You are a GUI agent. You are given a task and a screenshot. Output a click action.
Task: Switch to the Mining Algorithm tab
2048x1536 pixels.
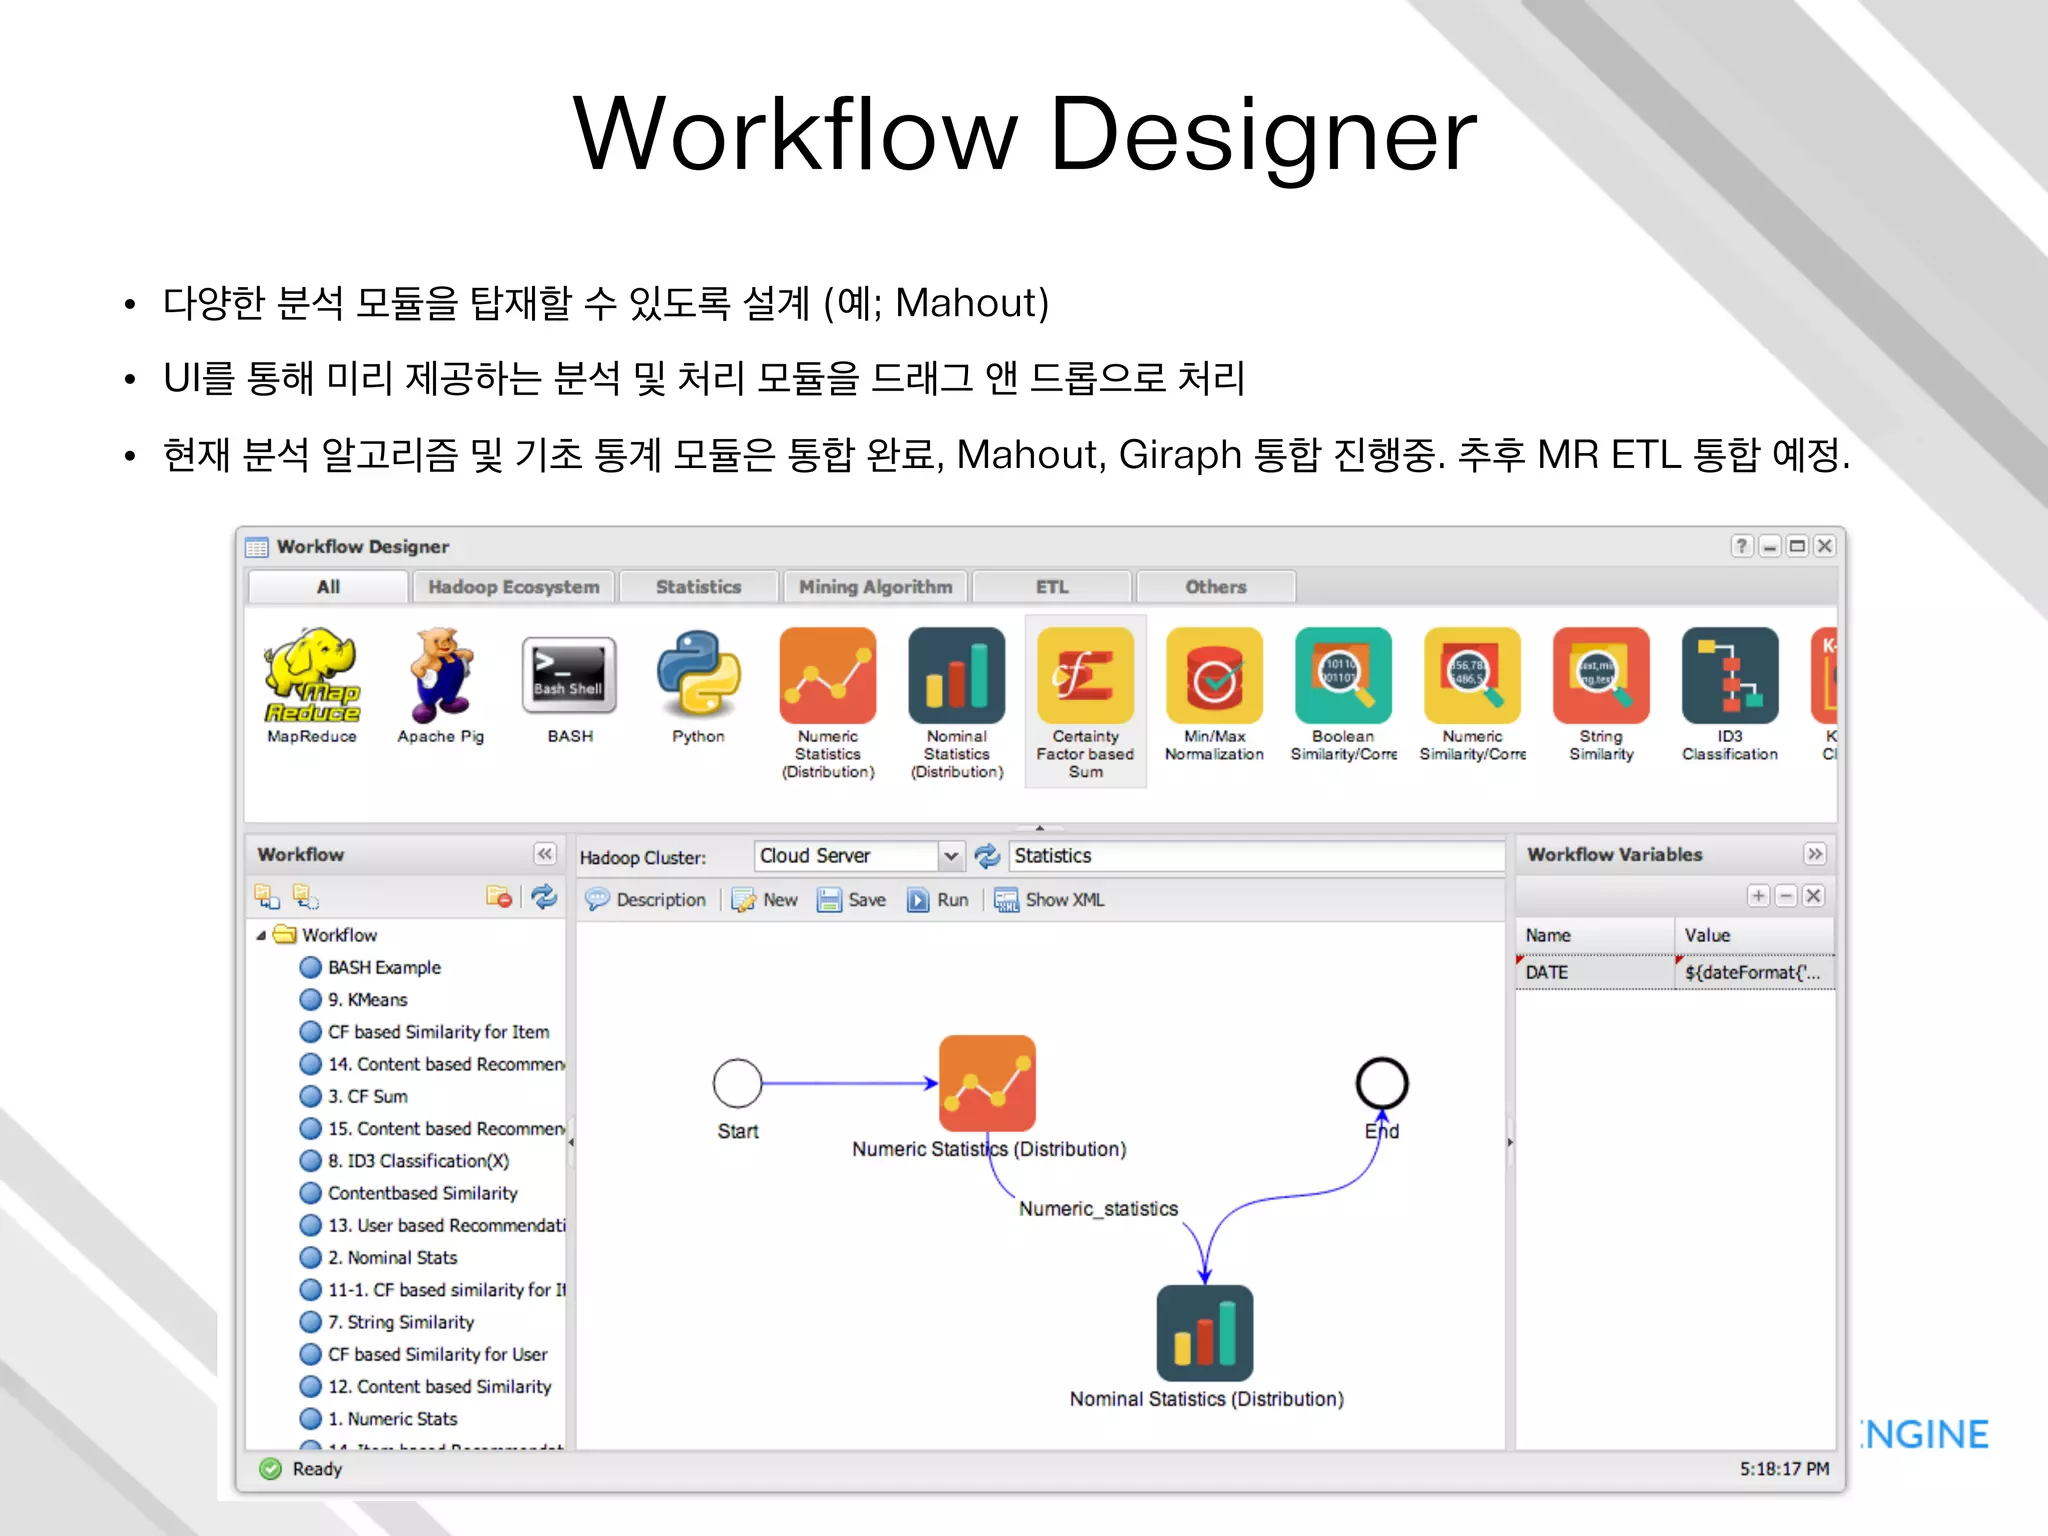tap(875, 587)
